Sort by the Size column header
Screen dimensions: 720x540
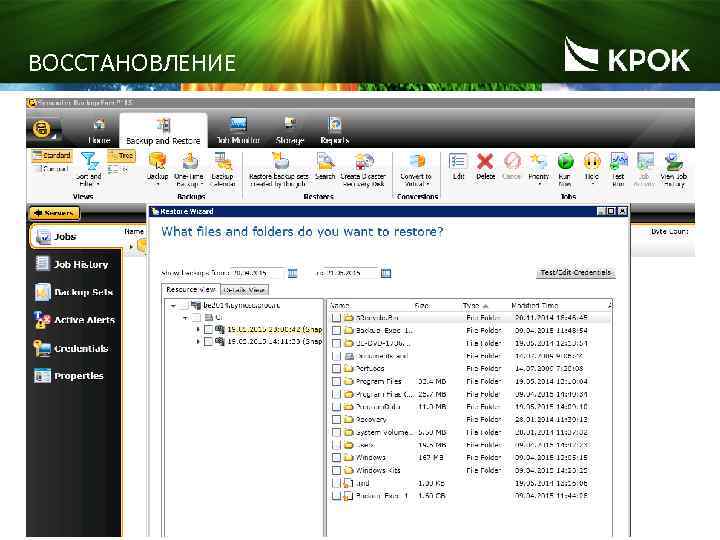pos(422,305)
